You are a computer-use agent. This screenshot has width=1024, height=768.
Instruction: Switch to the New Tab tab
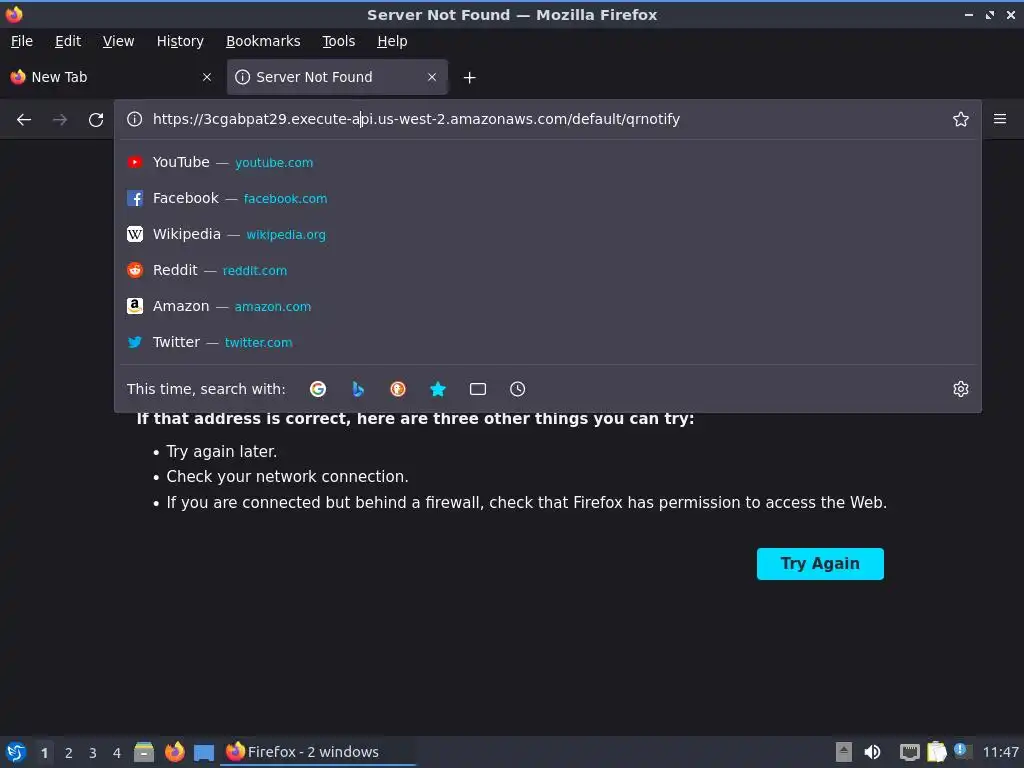(111, 77)
